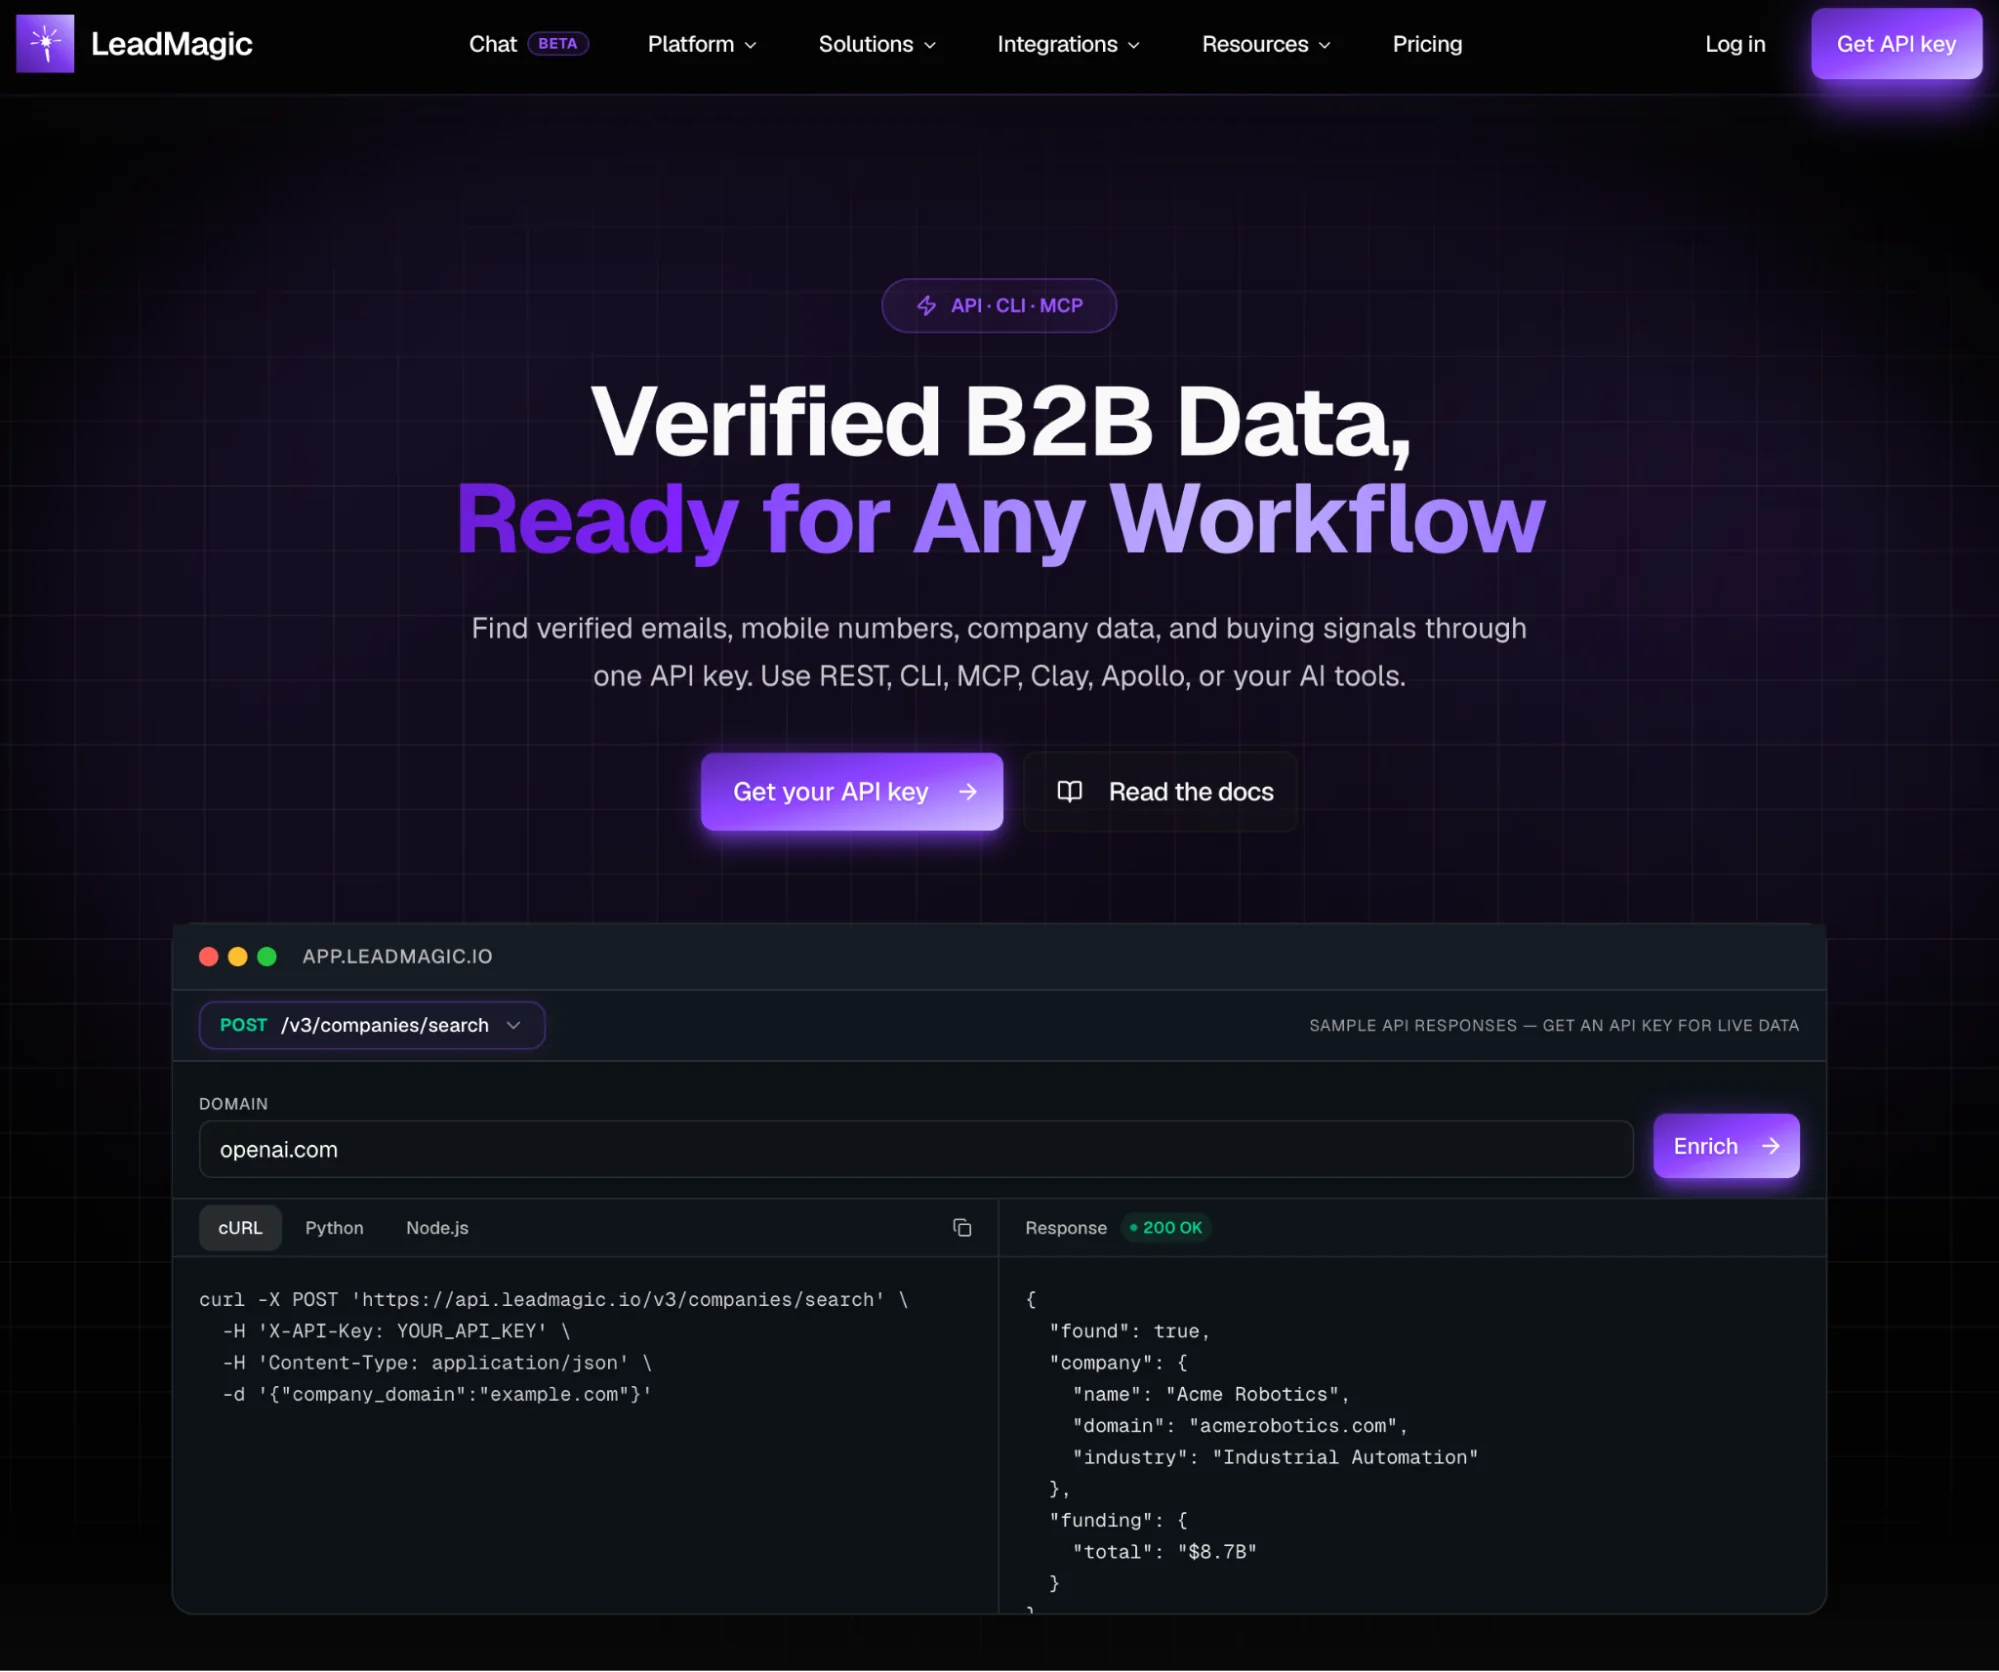The height and width of the screenshot is (1672, 1999).
Task: Click the Get API key header button
Action: tap(1896, 44)
